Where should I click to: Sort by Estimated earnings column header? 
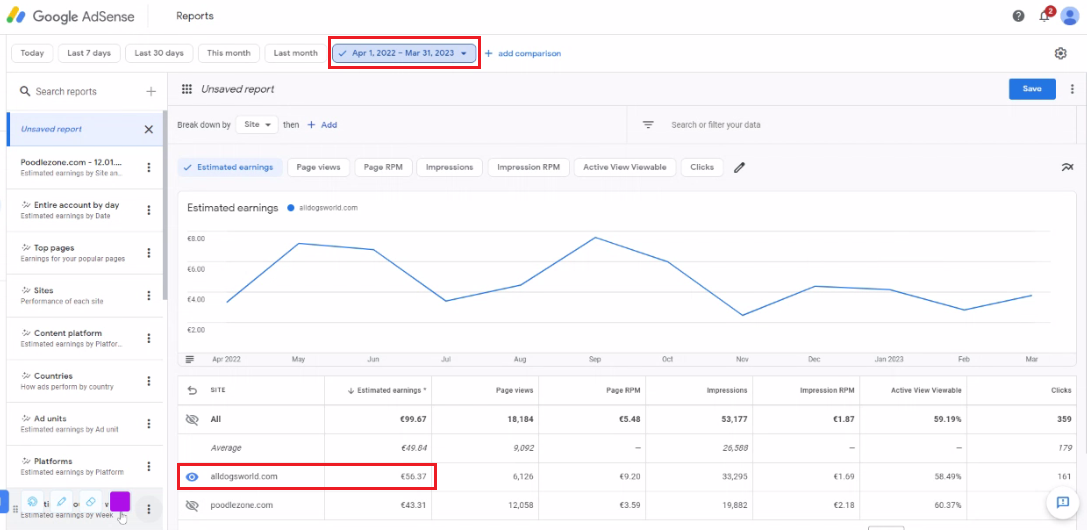click(387, 391)
